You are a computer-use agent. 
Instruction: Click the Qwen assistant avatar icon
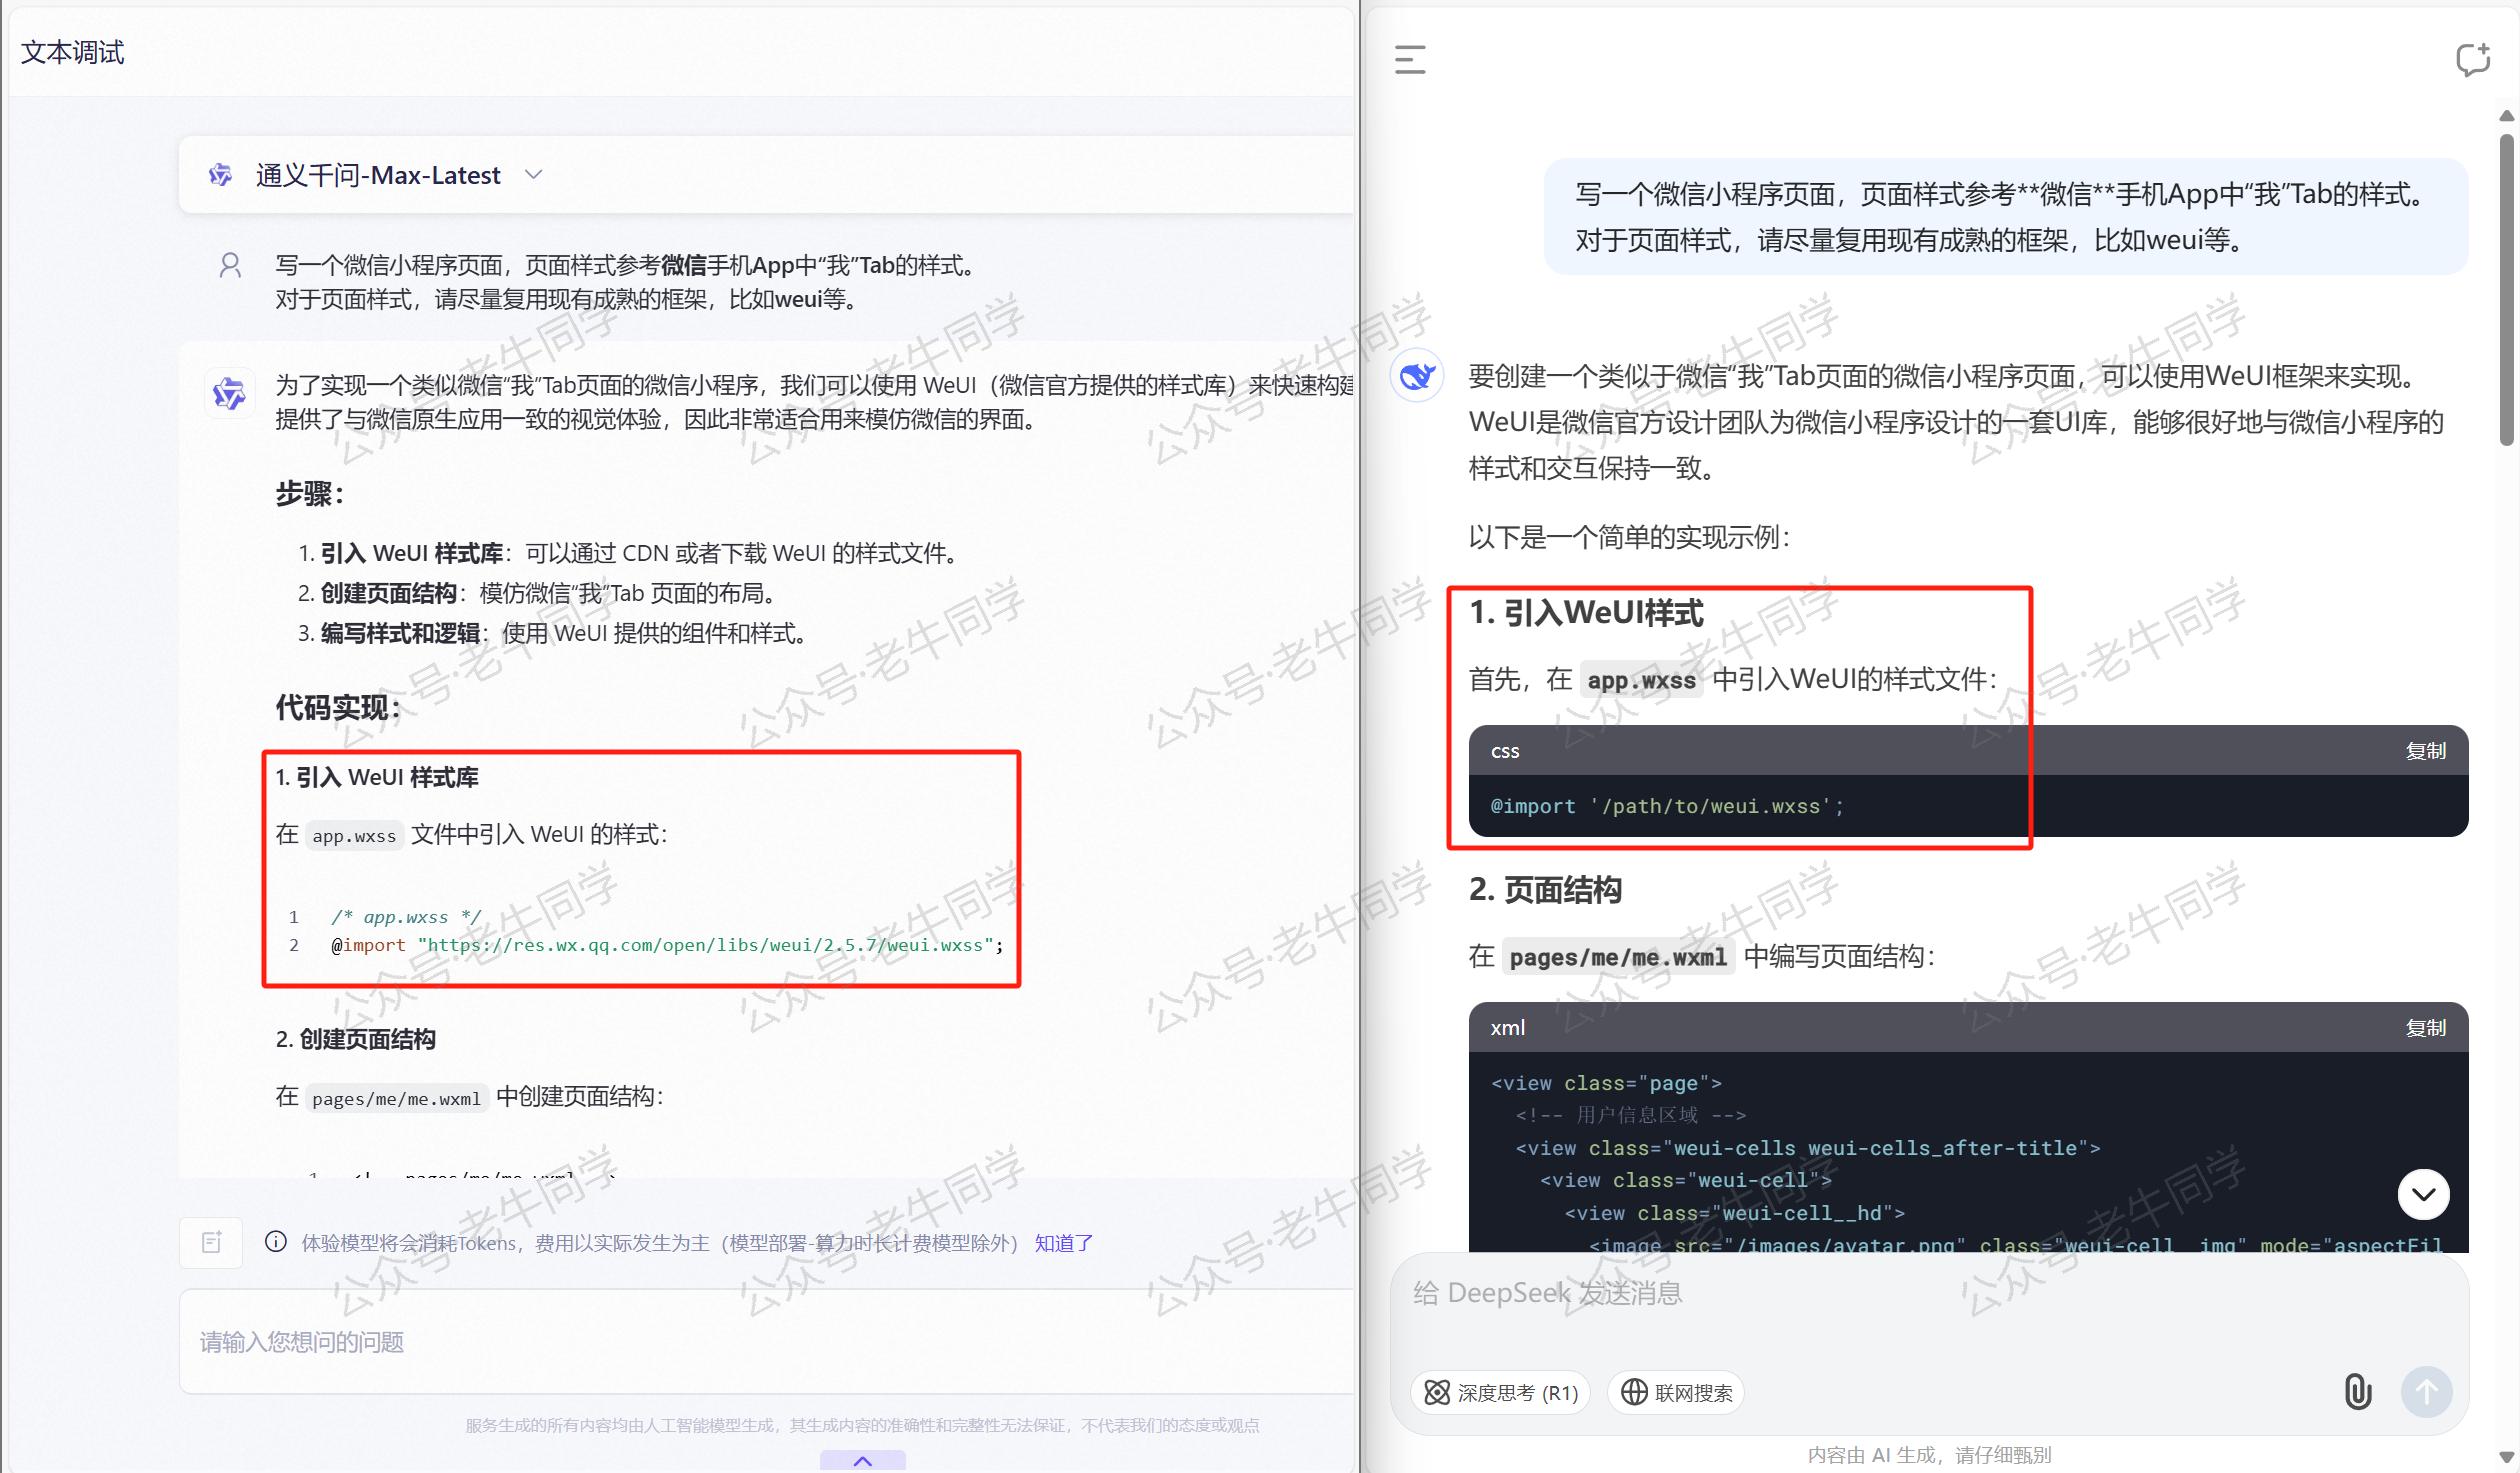[x=229, y=393]
